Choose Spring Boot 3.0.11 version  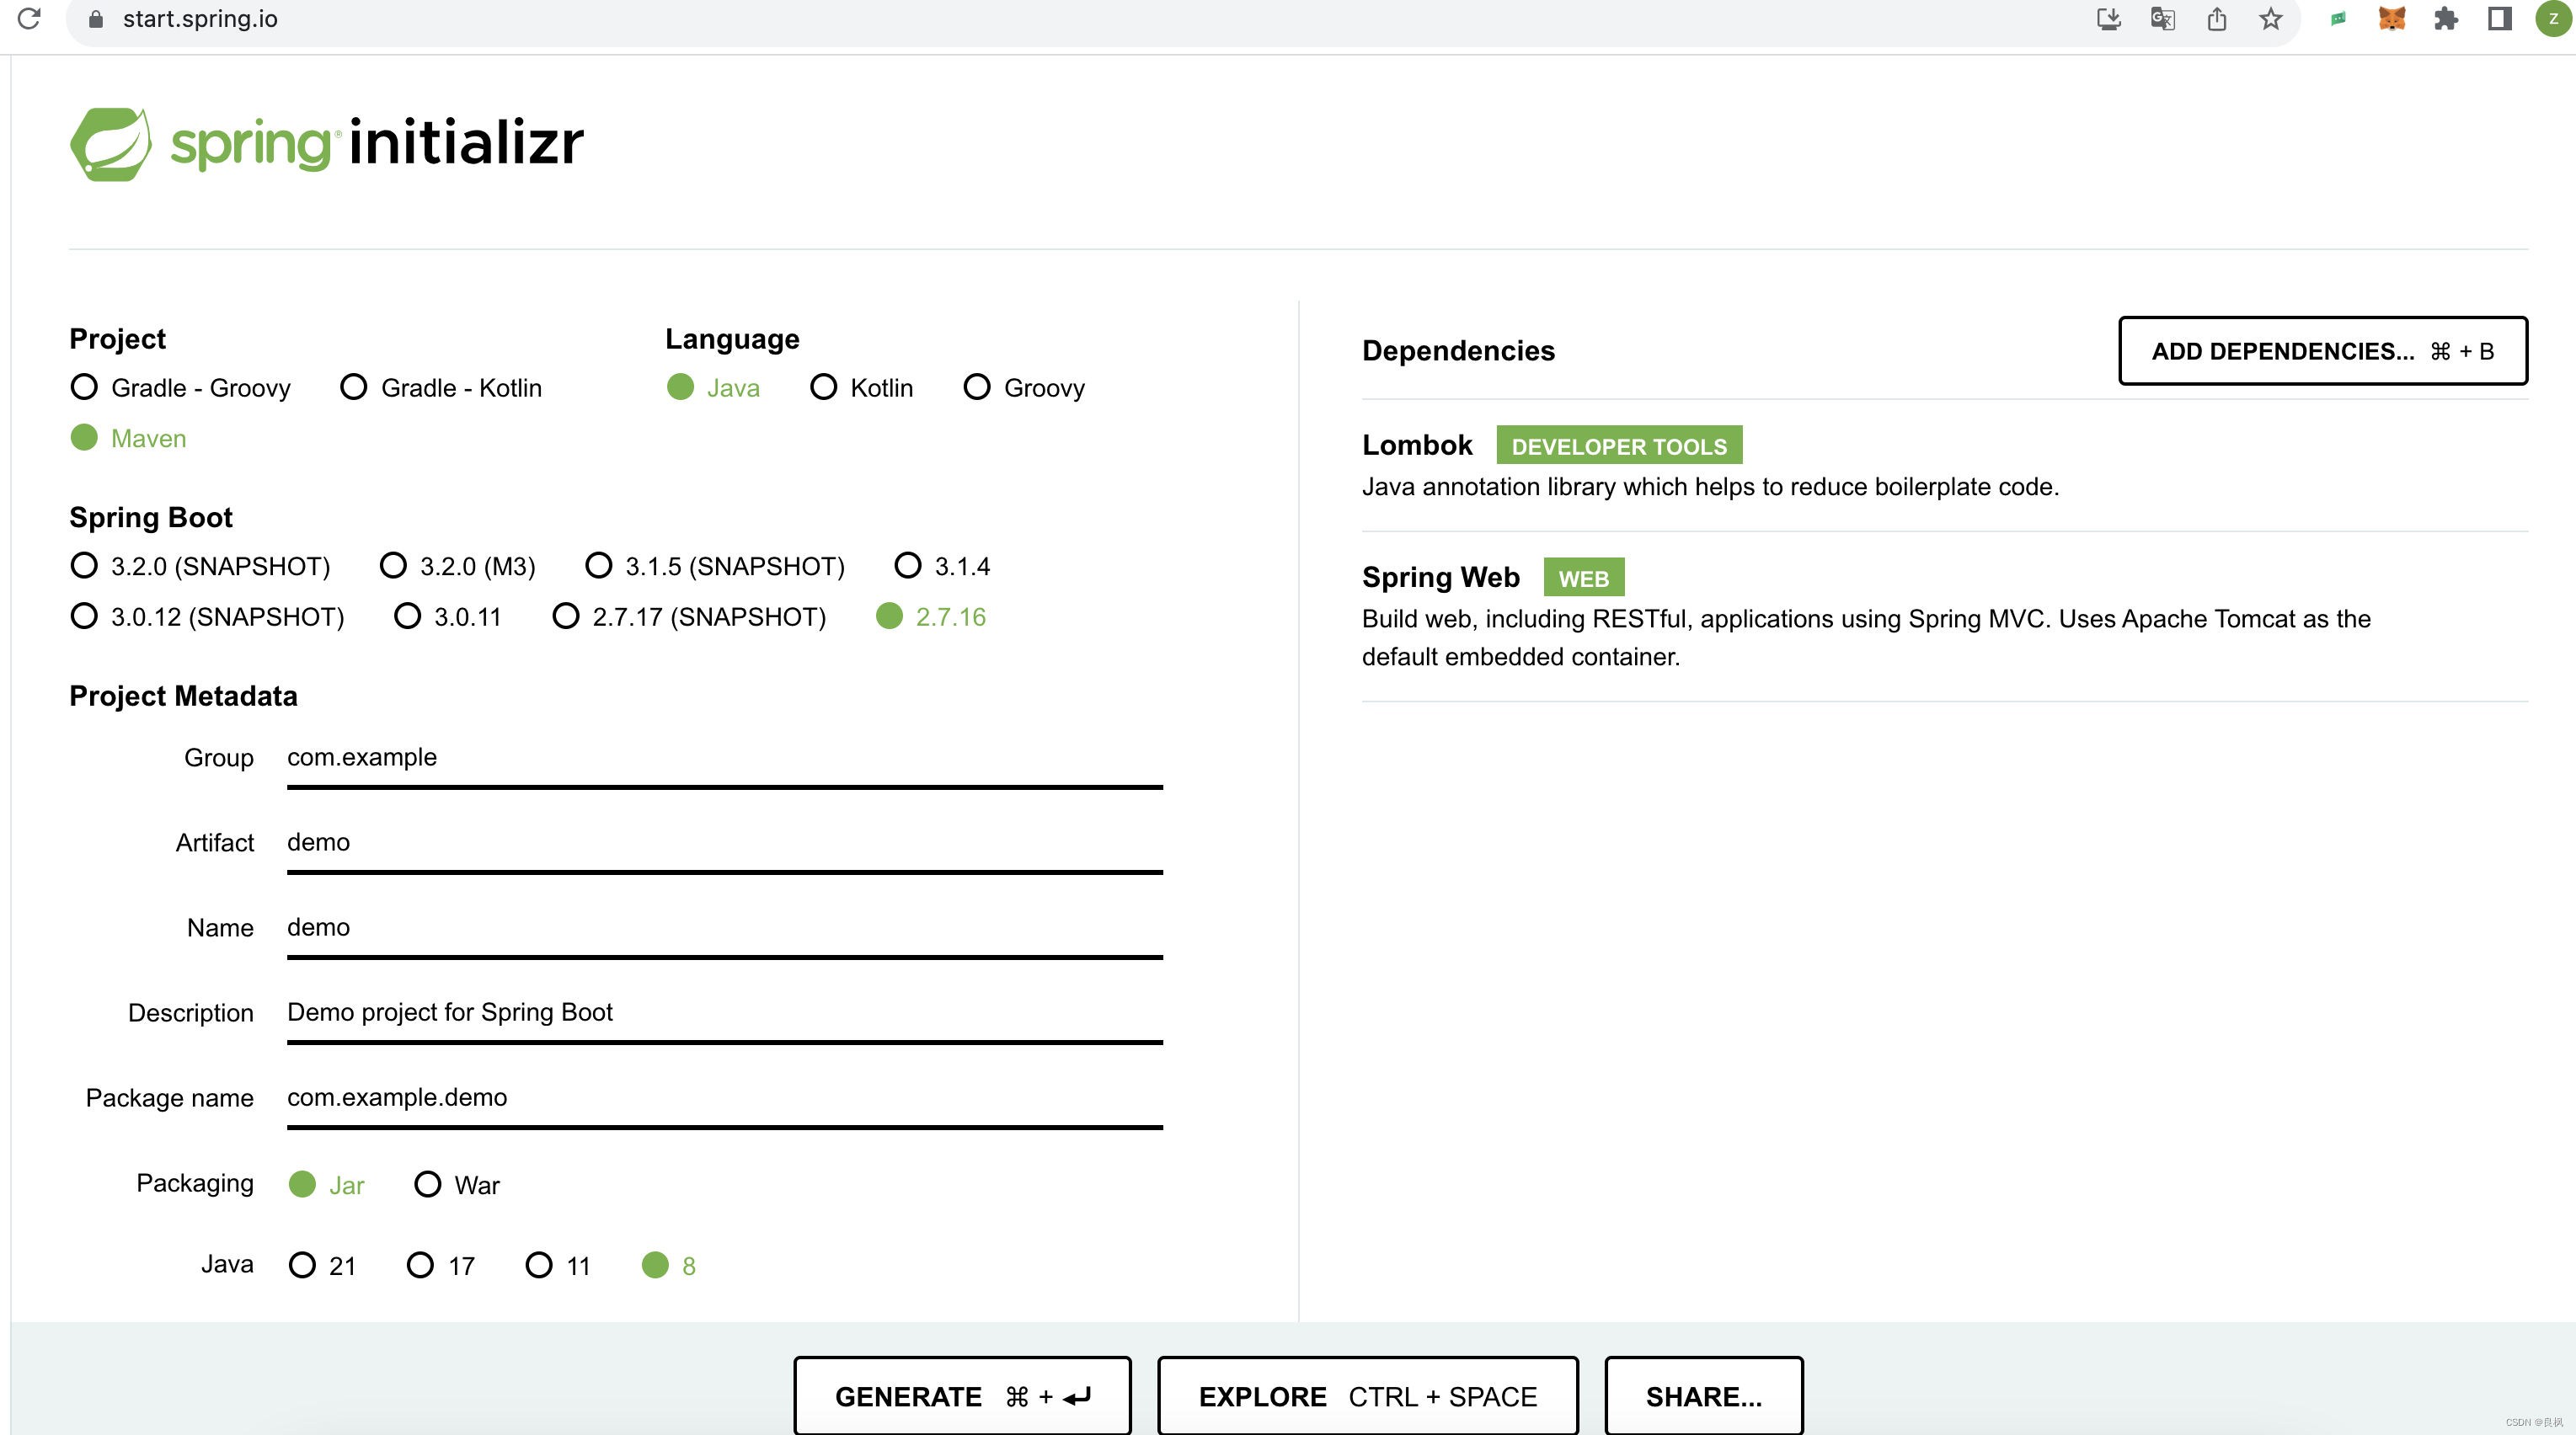[407, 616]
